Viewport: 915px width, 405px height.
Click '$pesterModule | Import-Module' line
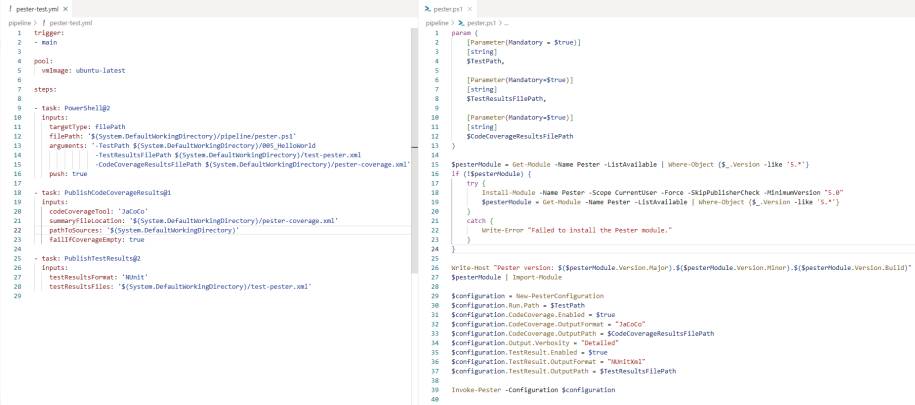pyautogui.click(x=507, y=277)
